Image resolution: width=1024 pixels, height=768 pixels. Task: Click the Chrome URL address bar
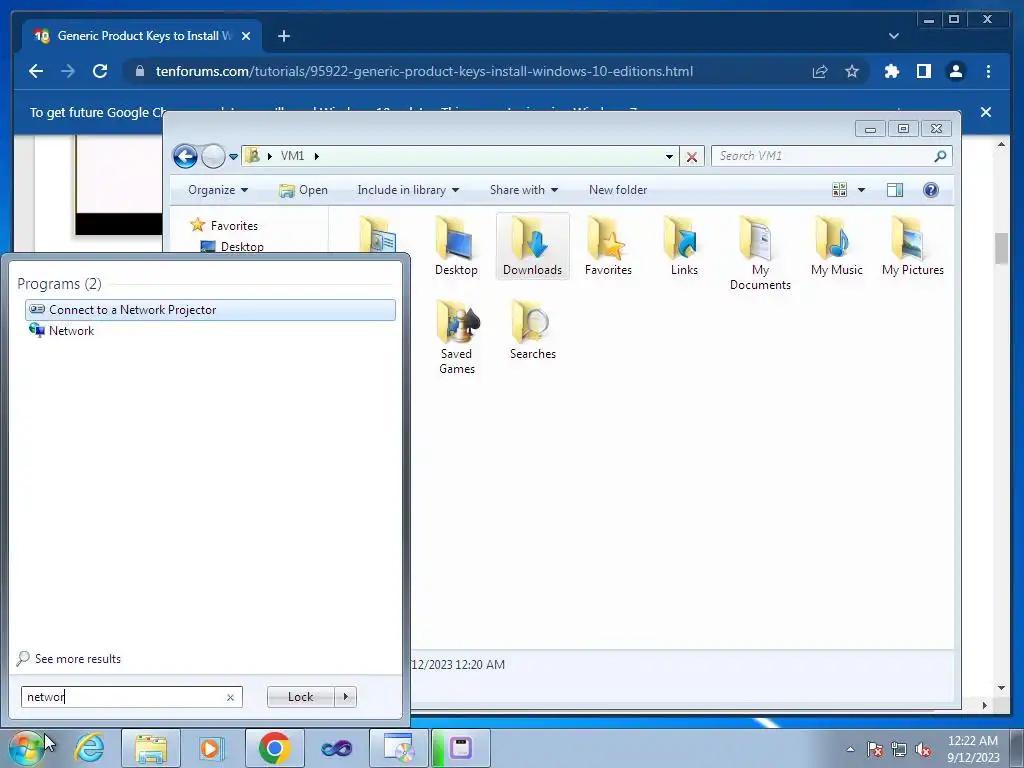coord(424,71)
